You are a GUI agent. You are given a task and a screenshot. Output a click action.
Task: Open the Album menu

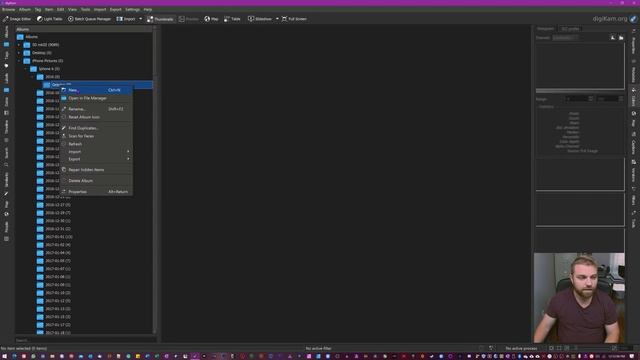(25, 9)
